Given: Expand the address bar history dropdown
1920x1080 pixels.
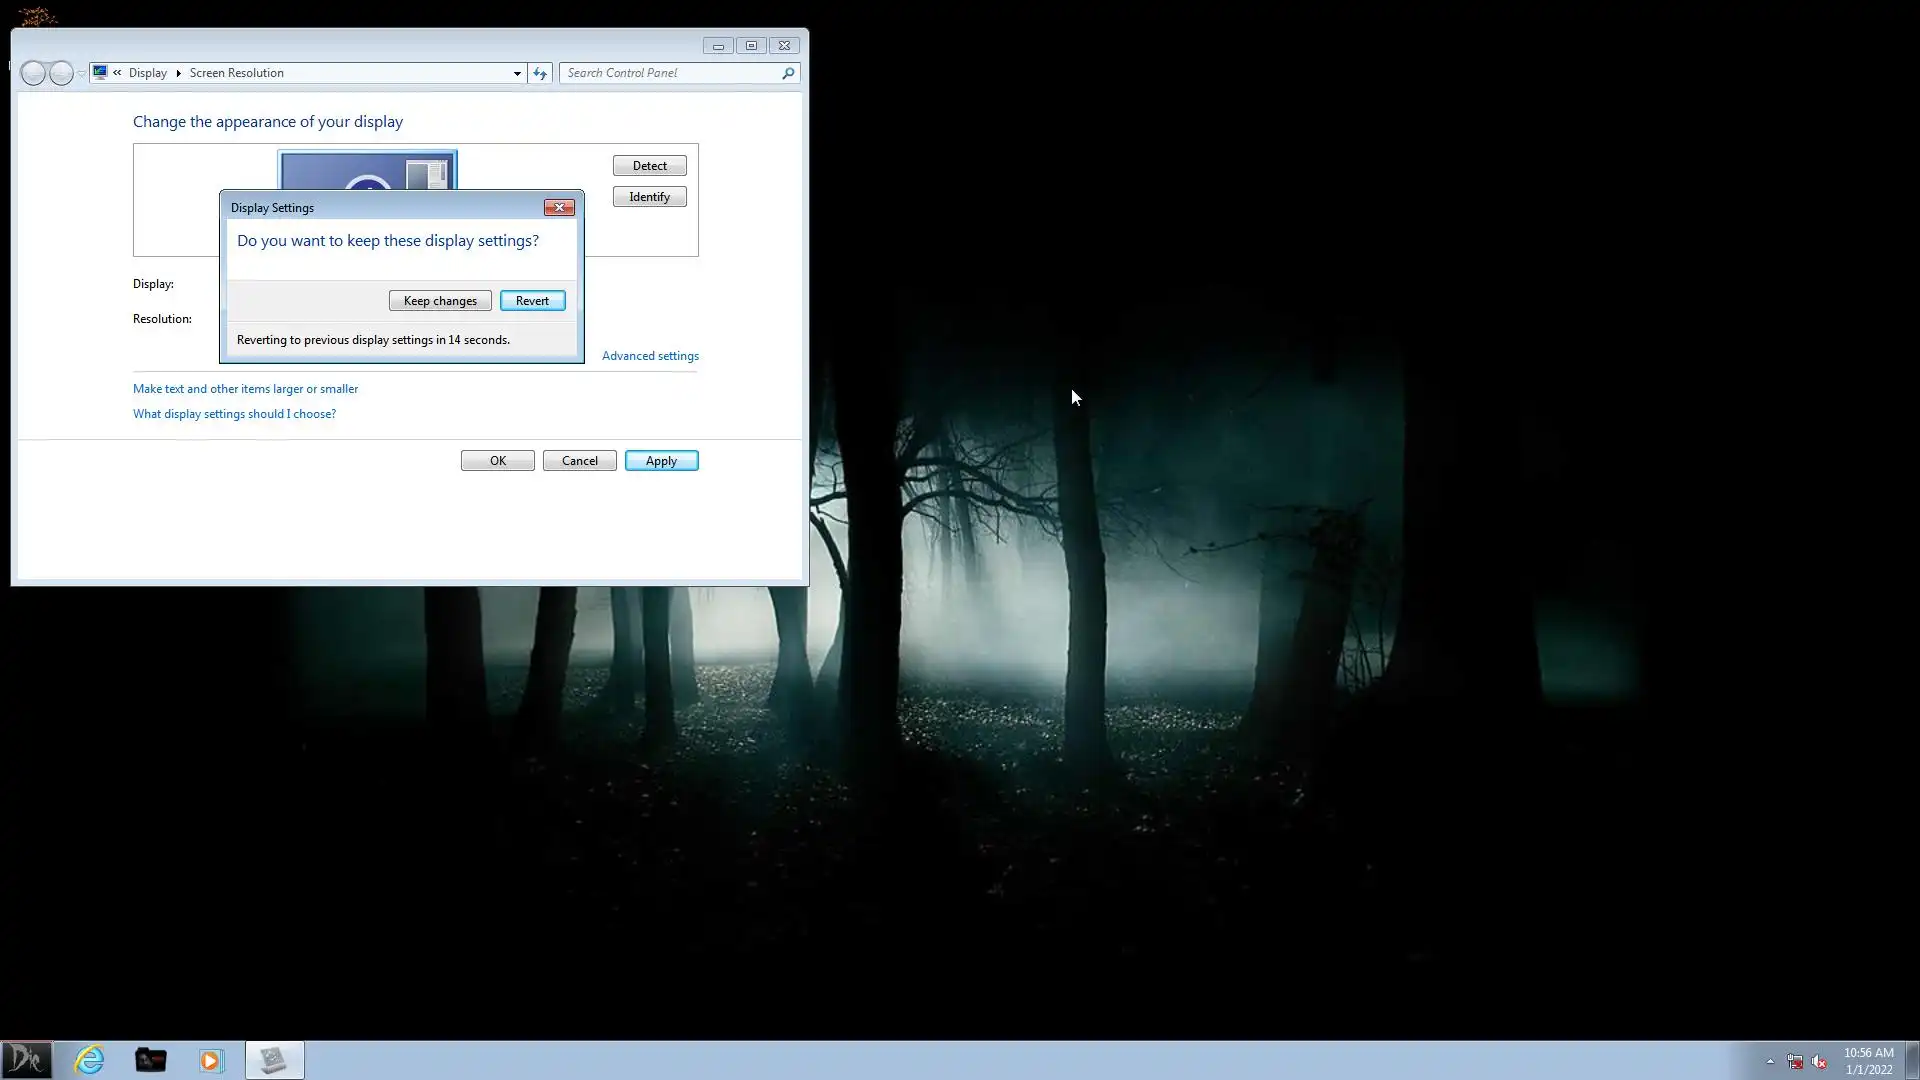Looking at the screenshot, I should [517, 73].
